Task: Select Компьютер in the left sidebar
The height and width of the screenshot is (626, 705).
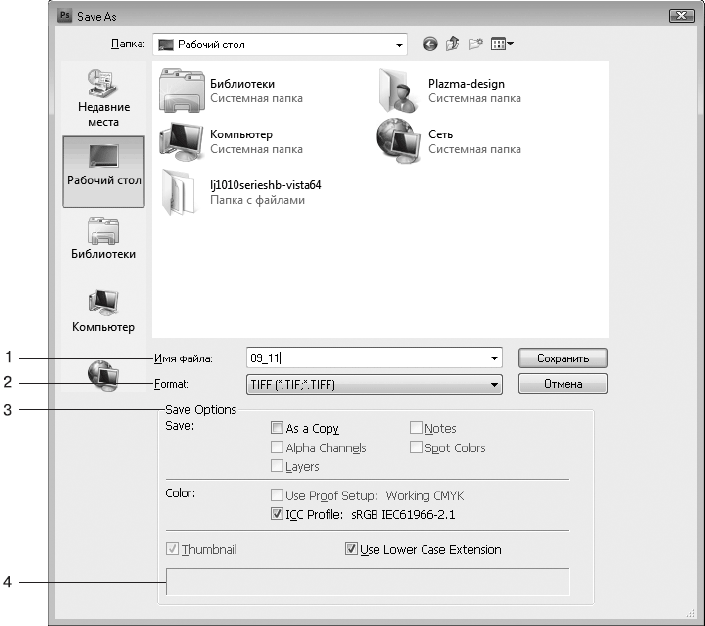Action: click(103, 311)
